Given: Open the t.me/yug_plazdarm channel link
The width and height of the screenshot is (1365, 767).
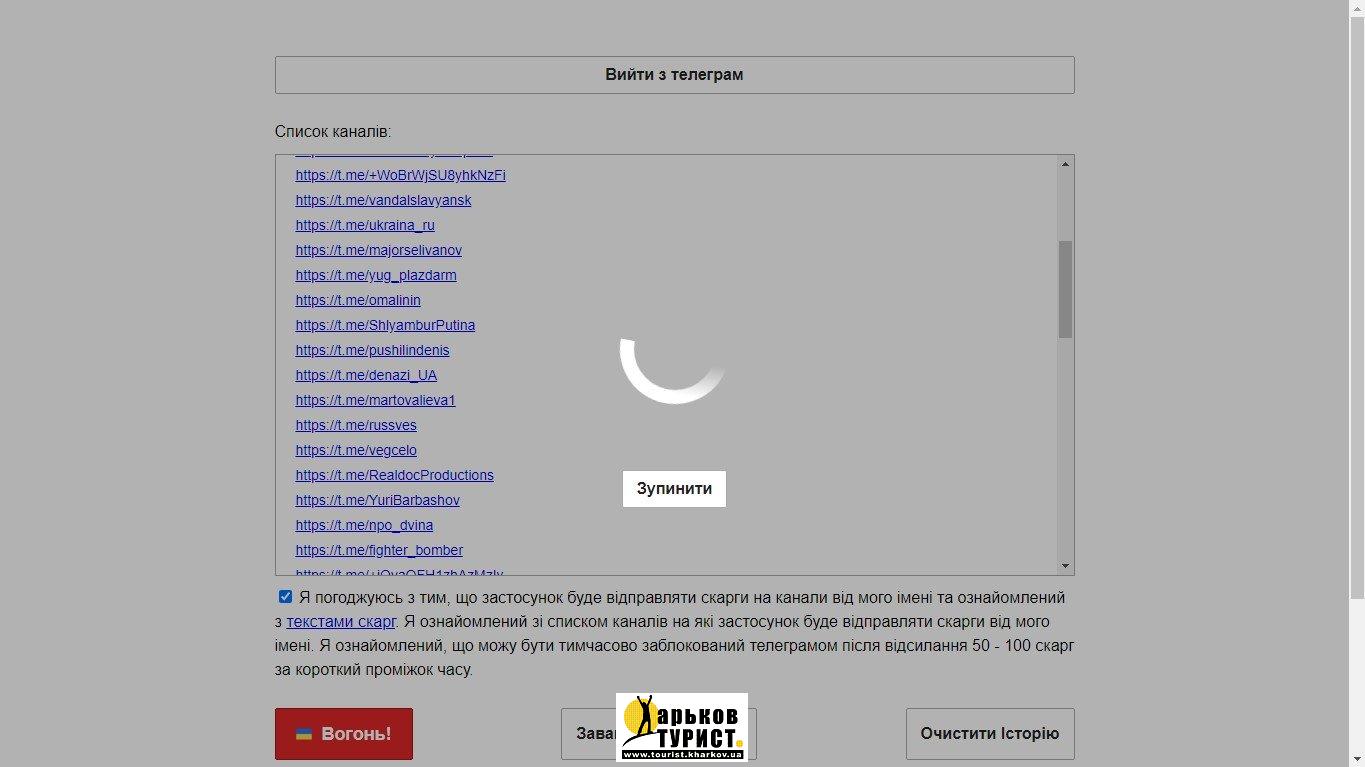Looking at the screenshot, I should tap(376, 275).
